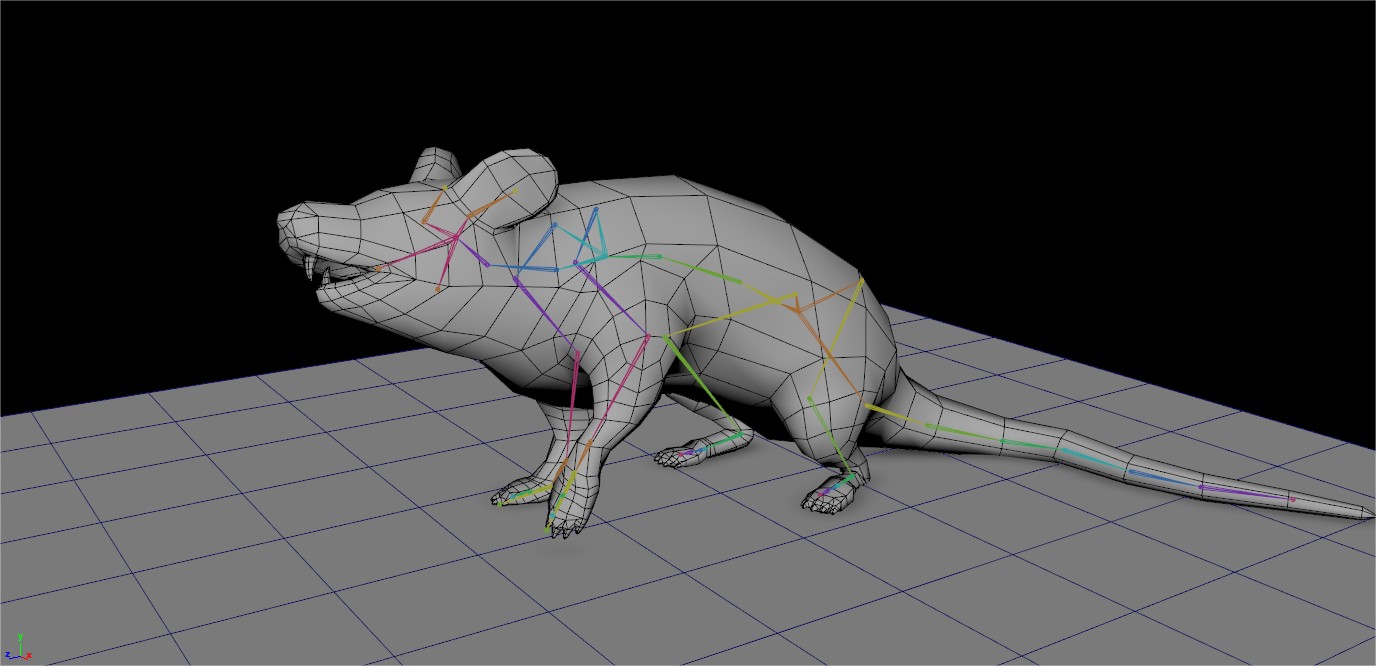Click the rear hind foot near the tail
1376x666 pixels.
[x=830, y=497]
